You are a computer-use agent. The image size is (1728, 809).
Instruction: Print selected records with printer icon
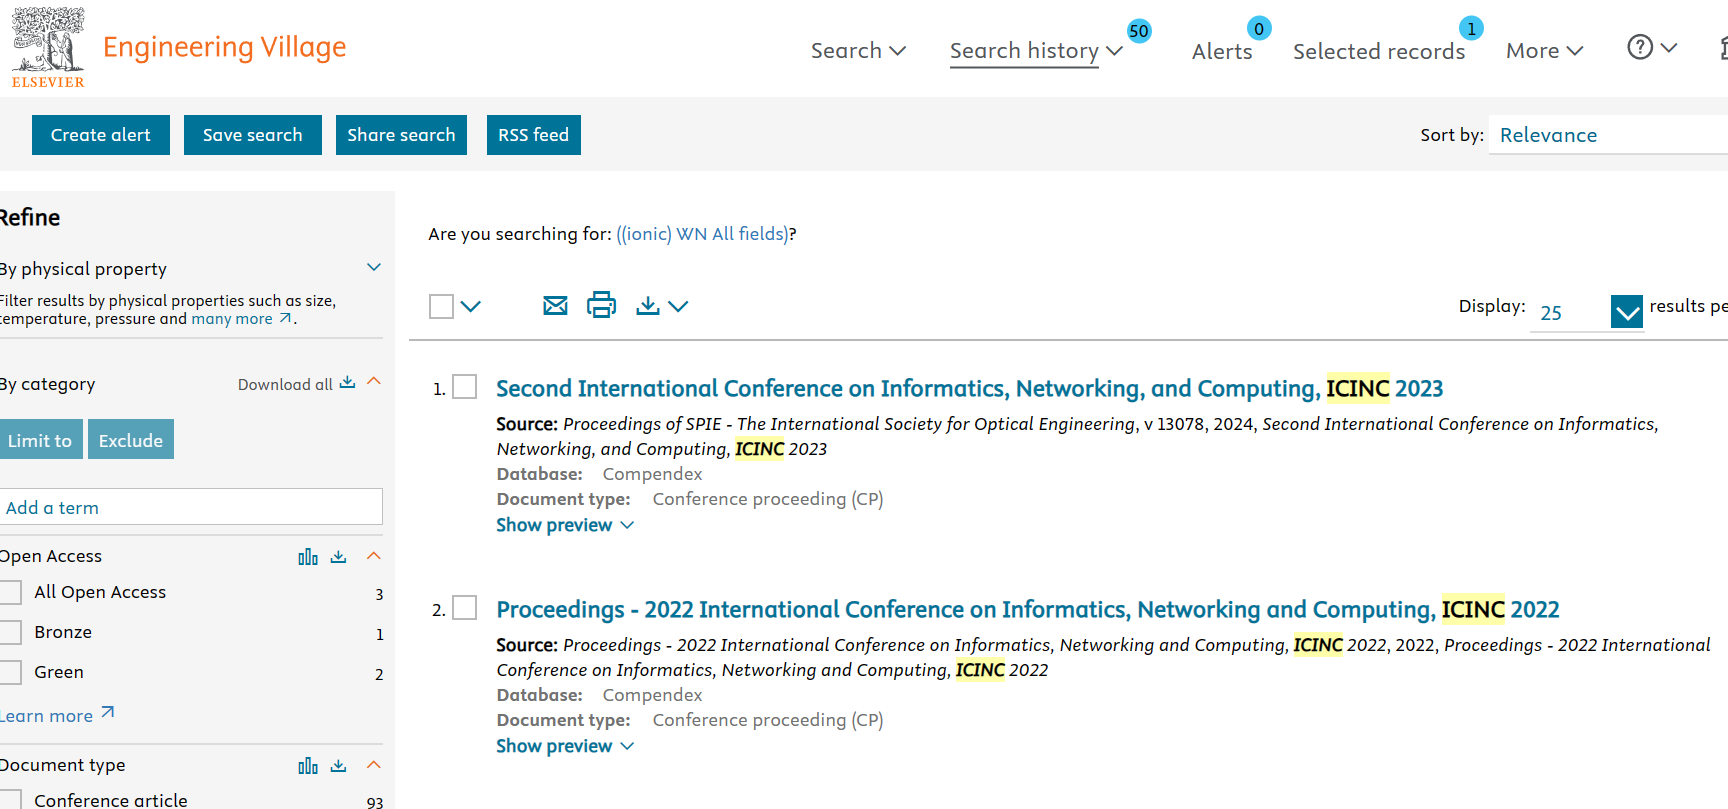601,305
